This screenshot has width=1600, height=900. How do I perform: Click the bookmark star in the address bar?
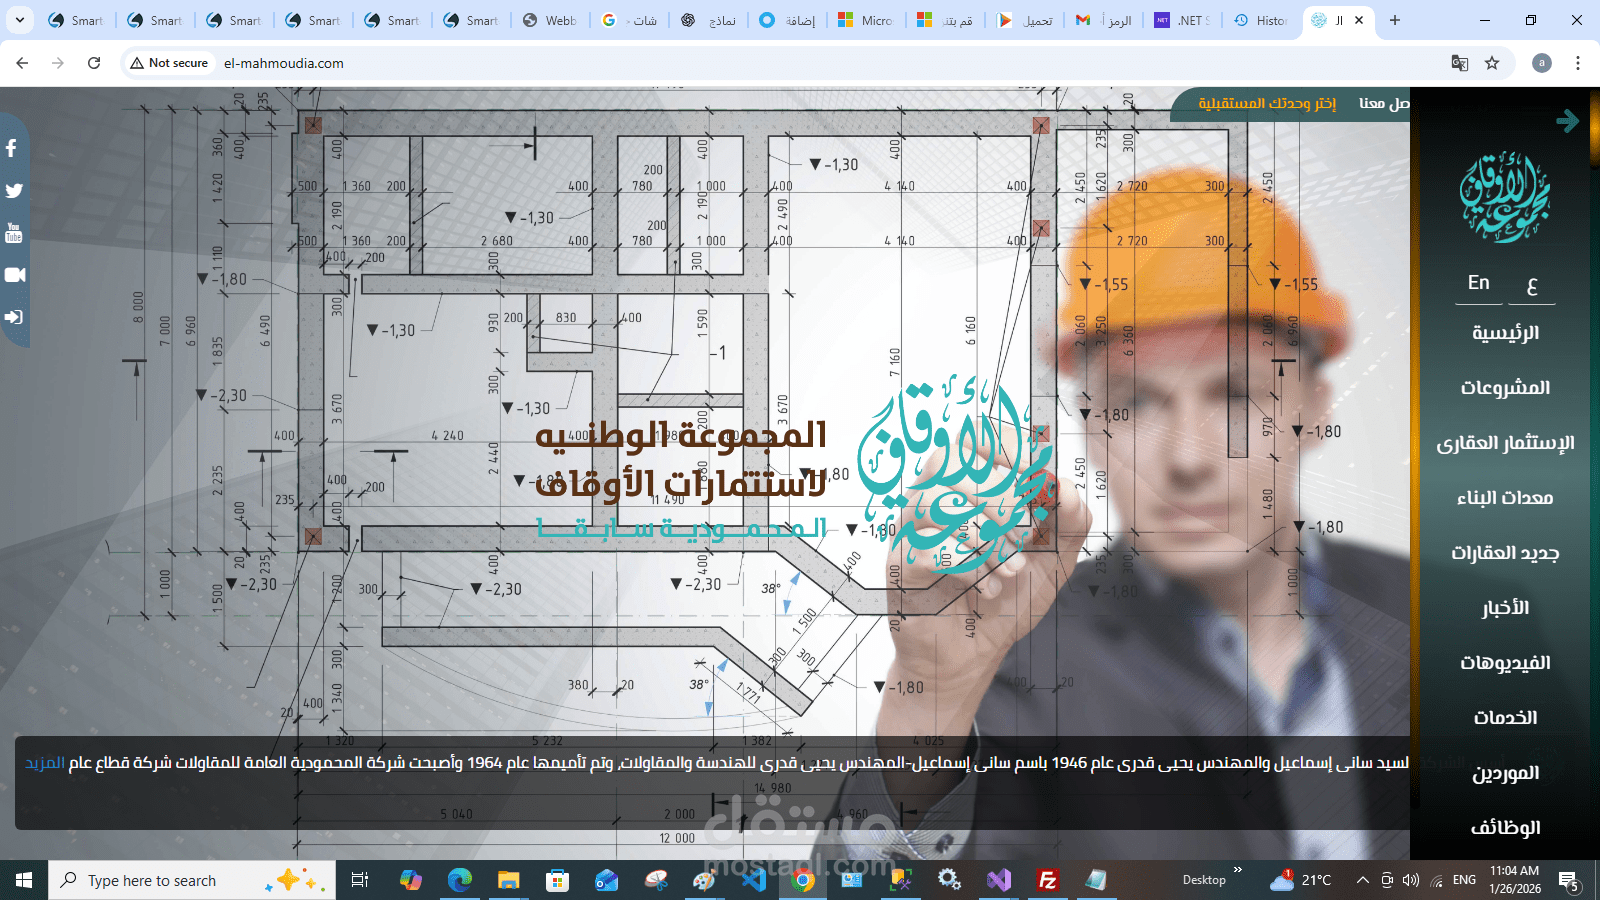click(1493, 62)
